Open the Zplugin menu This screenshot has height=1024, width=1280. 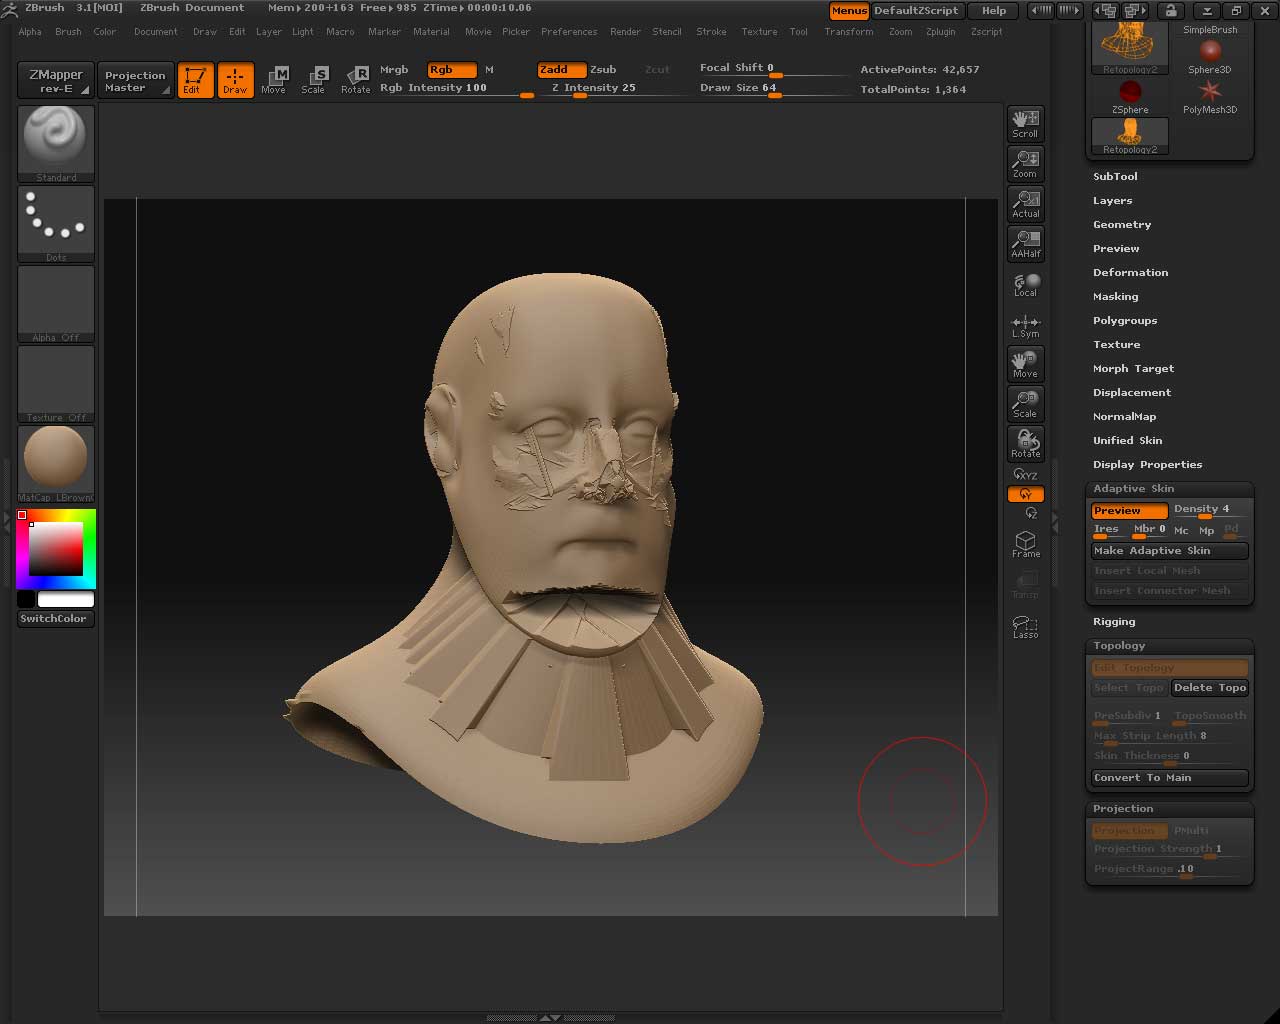(x=940, y=32)
